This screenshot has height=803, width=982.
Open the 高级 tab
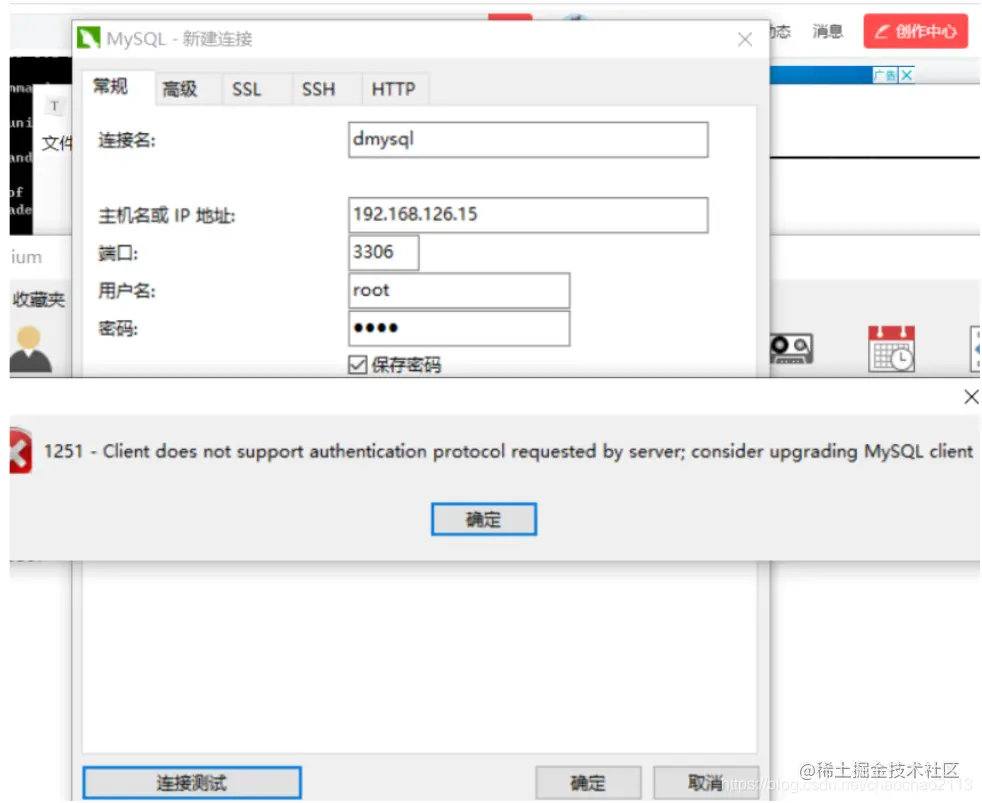[x=180, y=89]
